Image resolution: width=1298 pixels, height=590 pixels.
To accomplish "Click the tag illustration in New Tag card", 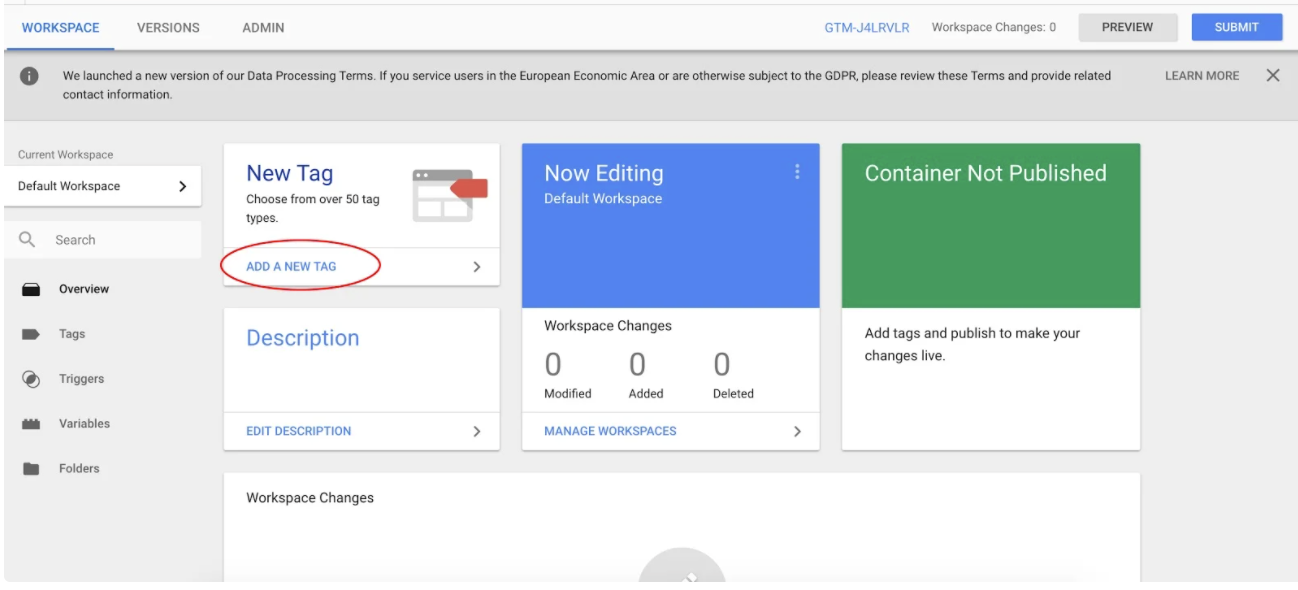I will [x=449, y=194].
